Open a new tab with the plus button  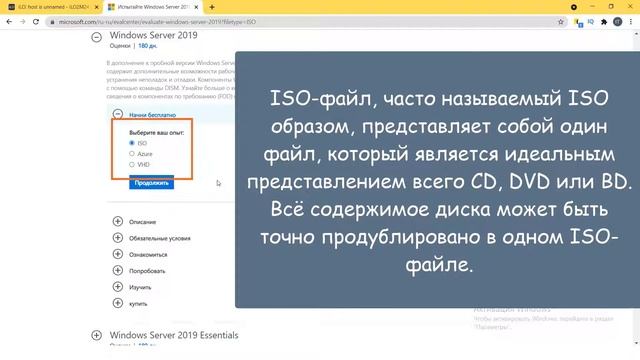[x=212, y=7]
